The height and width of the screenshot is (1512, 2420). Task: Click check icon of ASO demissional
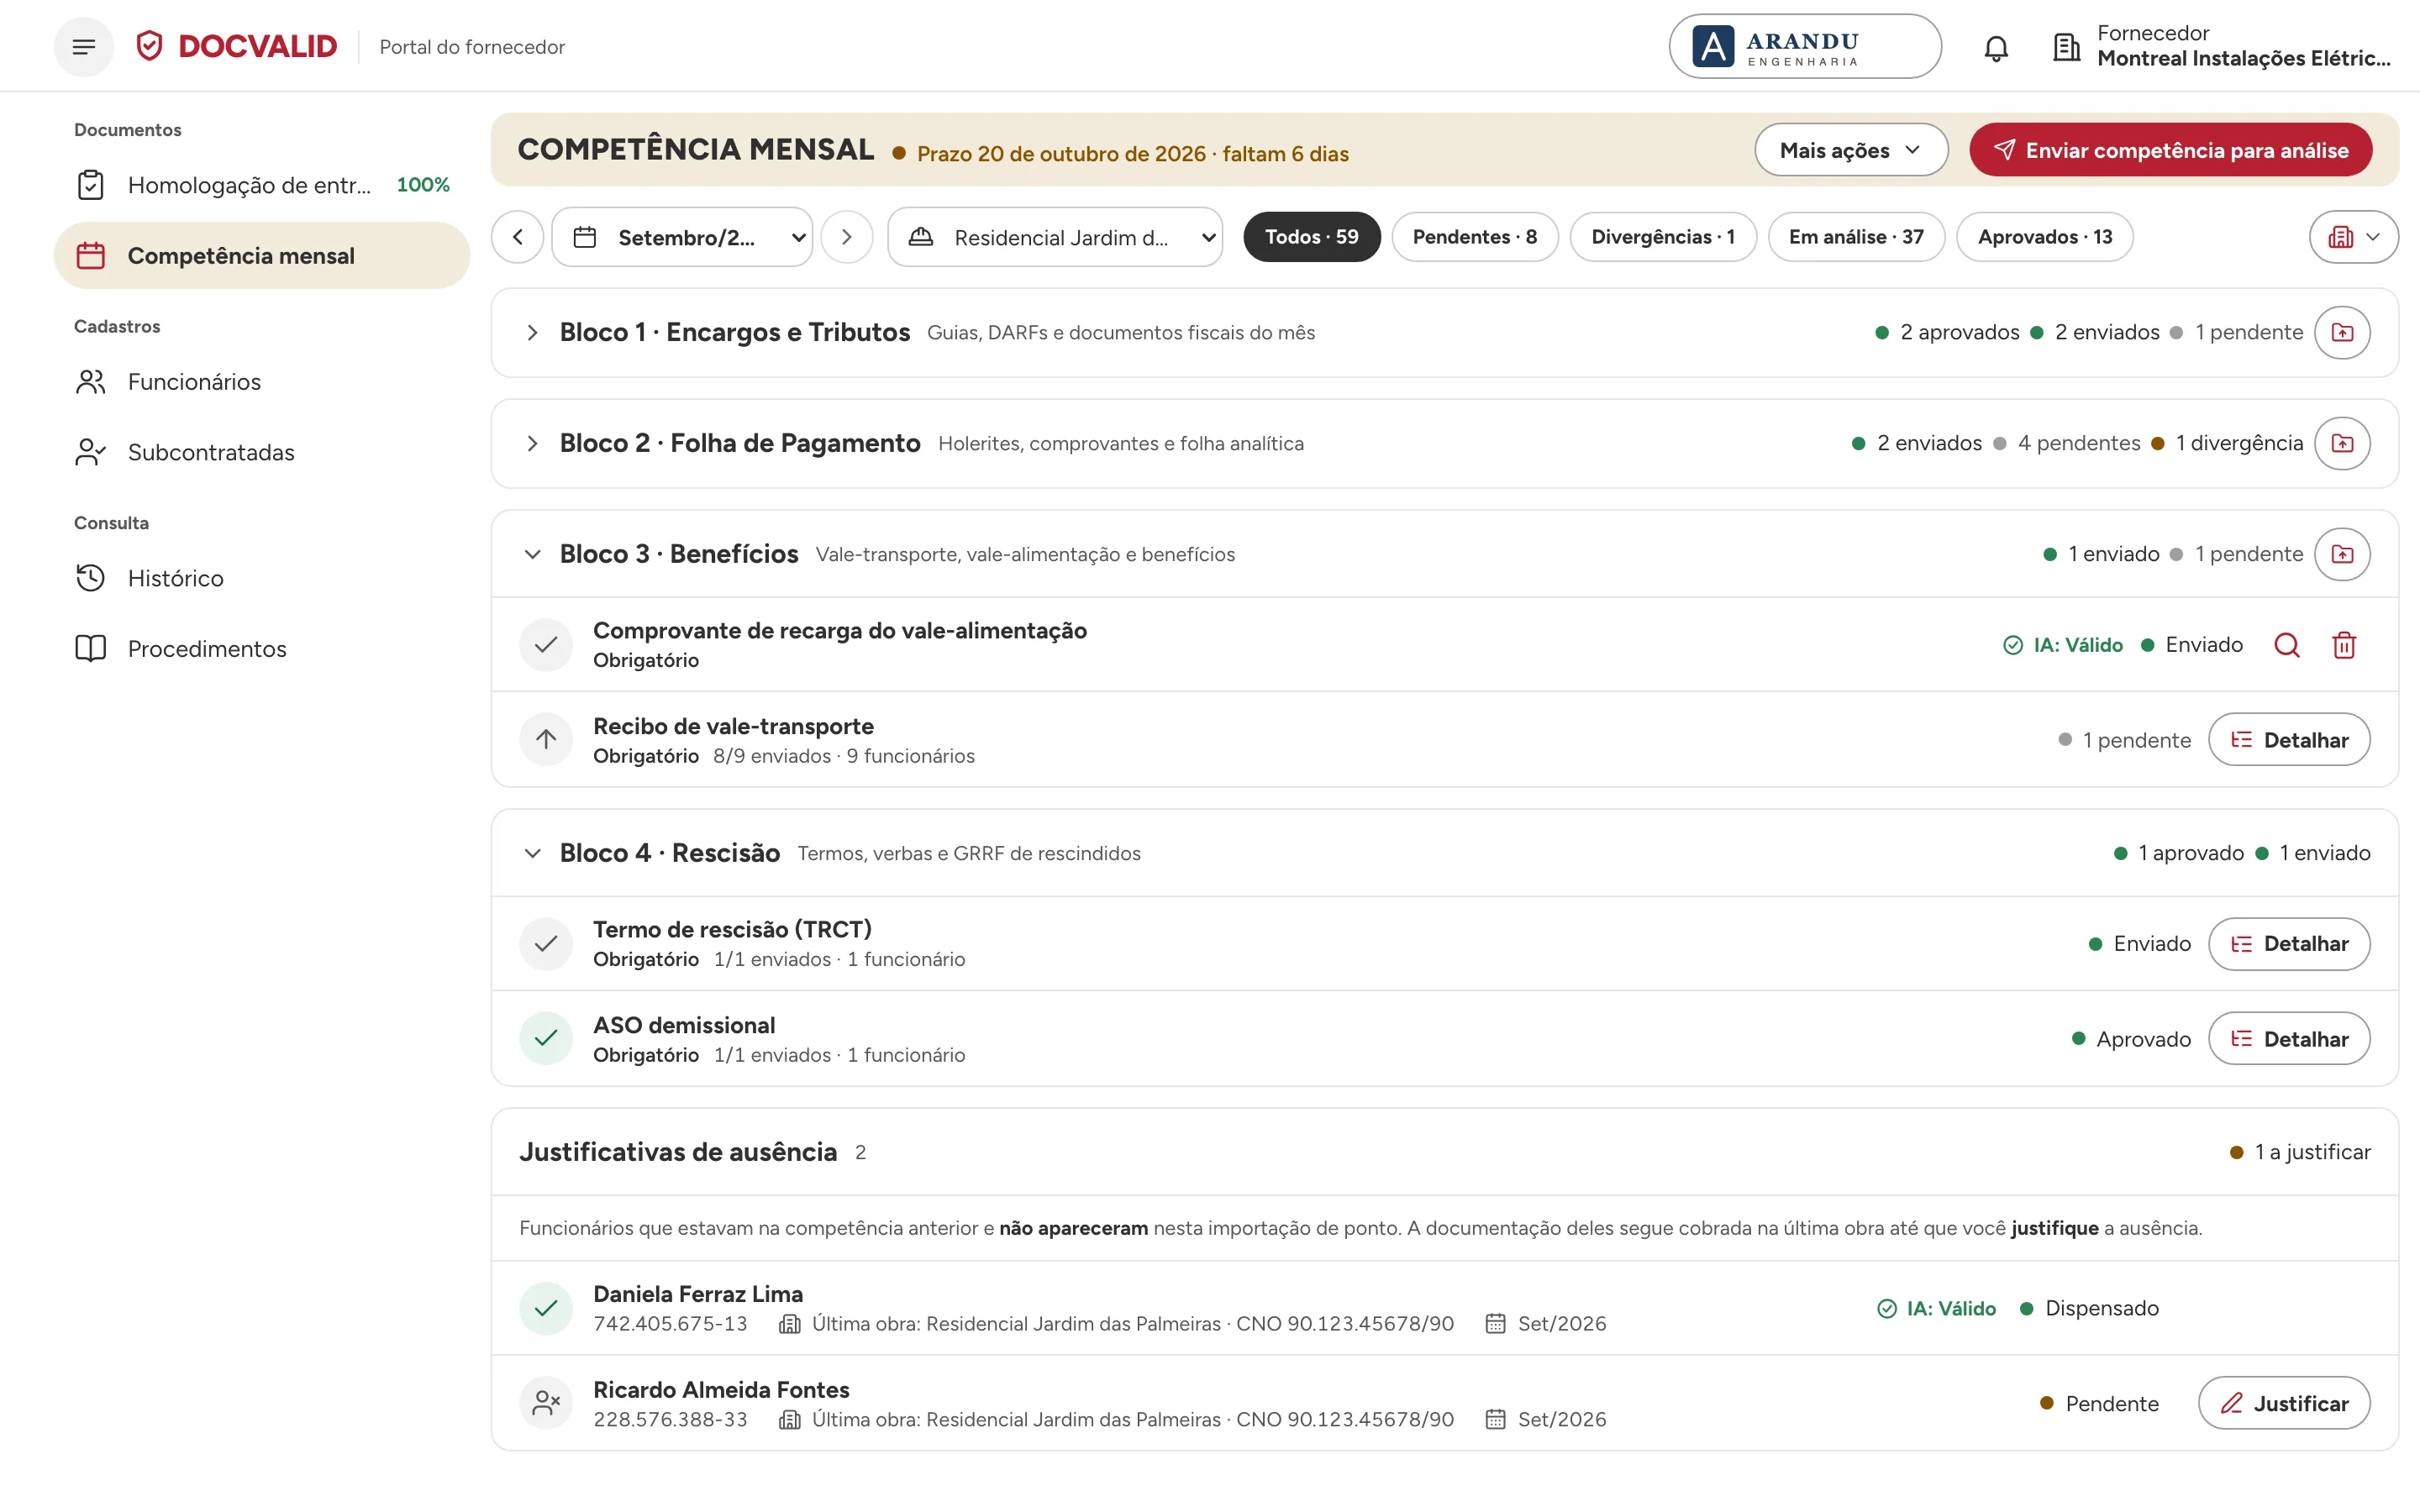point(546,1039)
